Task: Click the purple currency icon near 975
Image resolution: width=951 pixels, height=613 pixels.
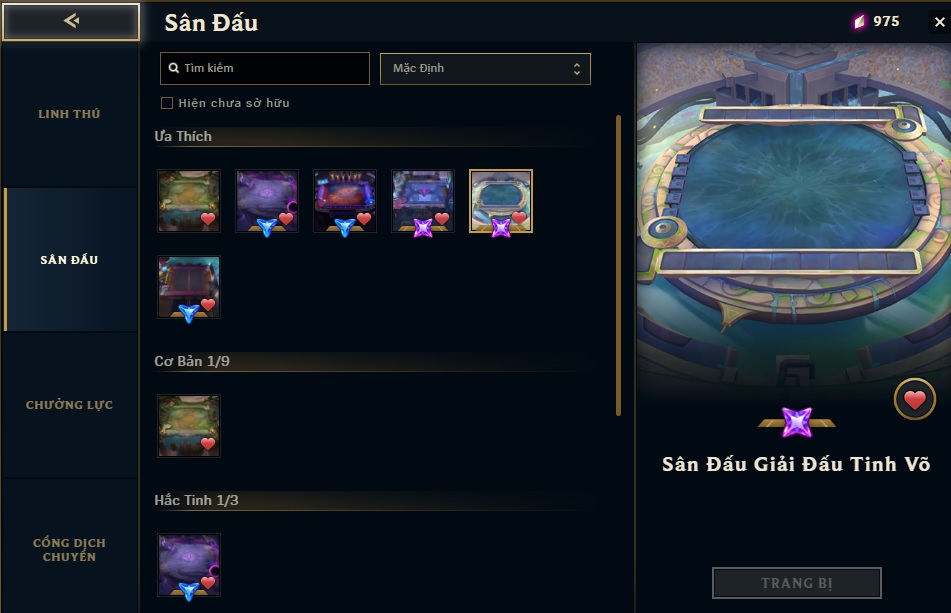Action: [x=859, y=22]
